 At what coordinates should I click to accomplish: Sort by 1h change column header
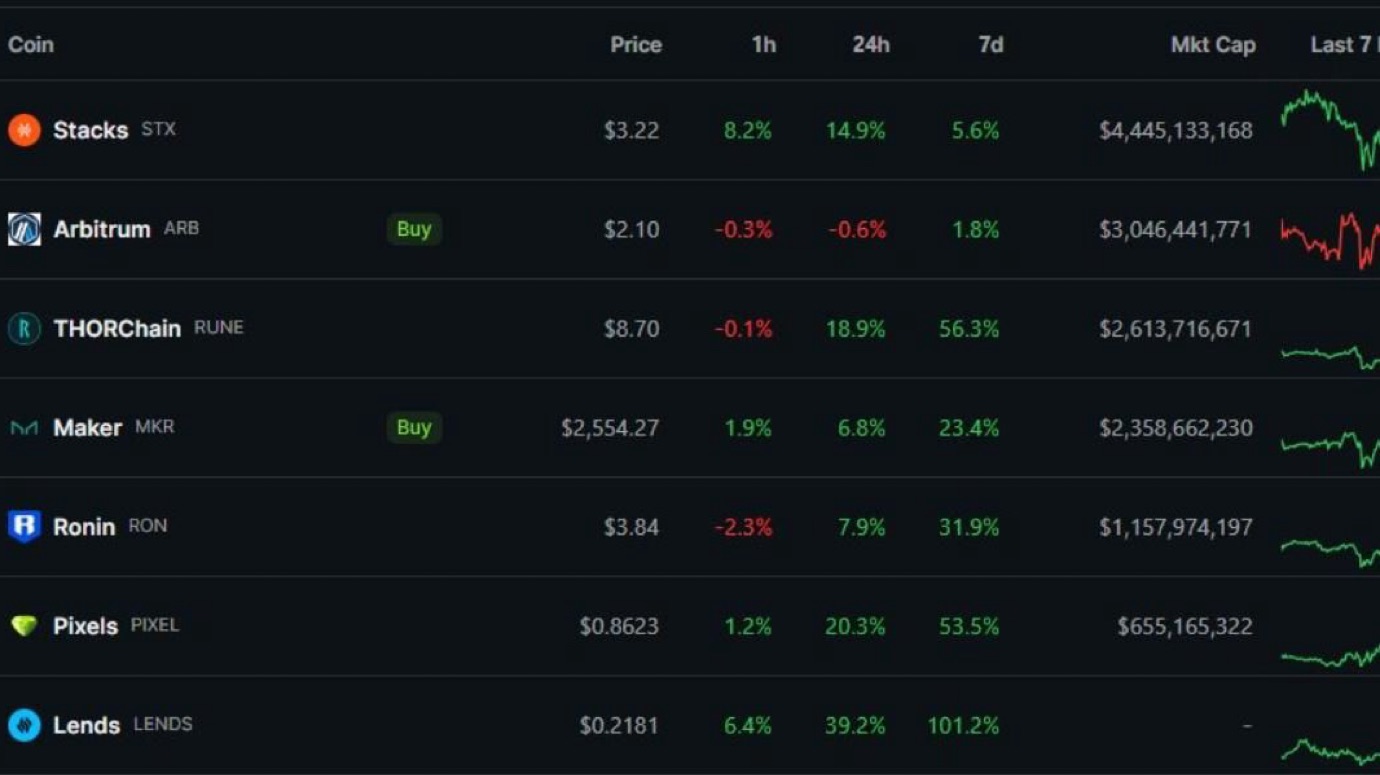tap(763, 45)
